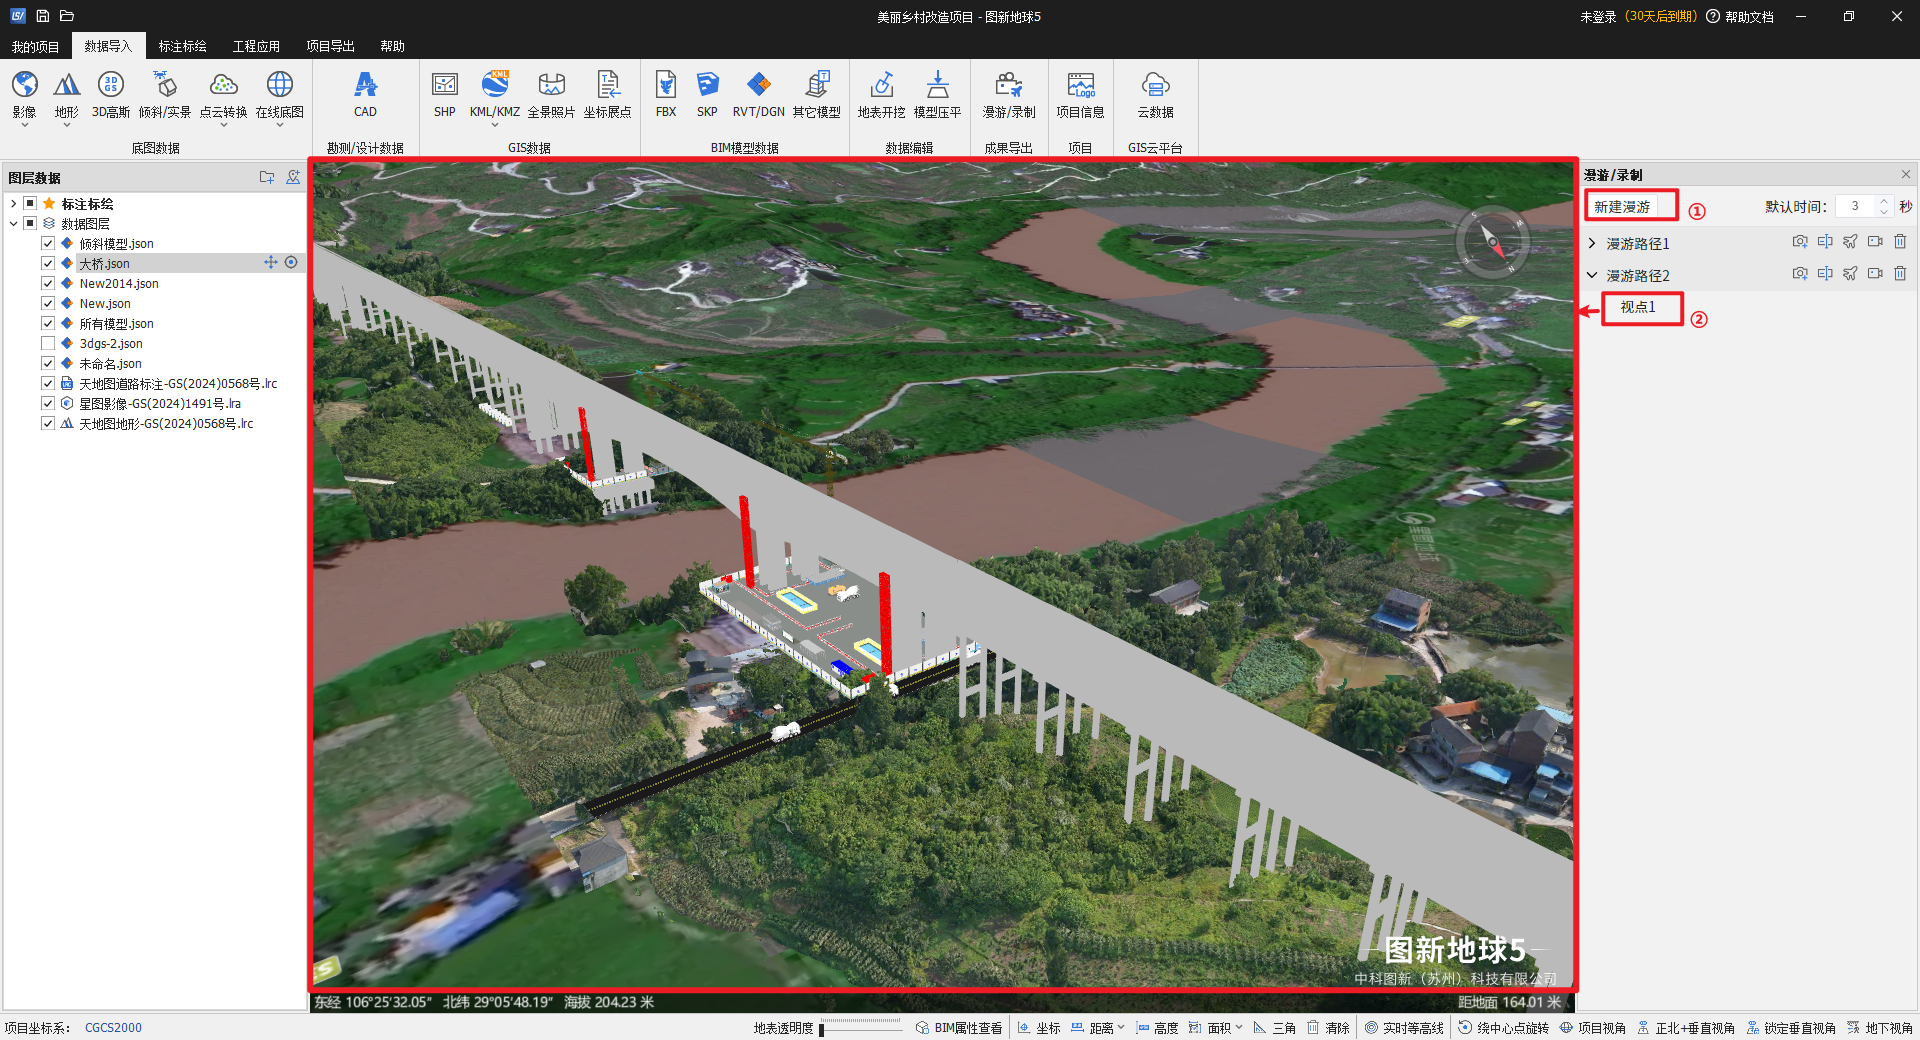Viewport: 1920px width, 1040px height.
Task: Uncheck the 倾斜模型.json layer checkbox
Action: click(x=48, y=243)
